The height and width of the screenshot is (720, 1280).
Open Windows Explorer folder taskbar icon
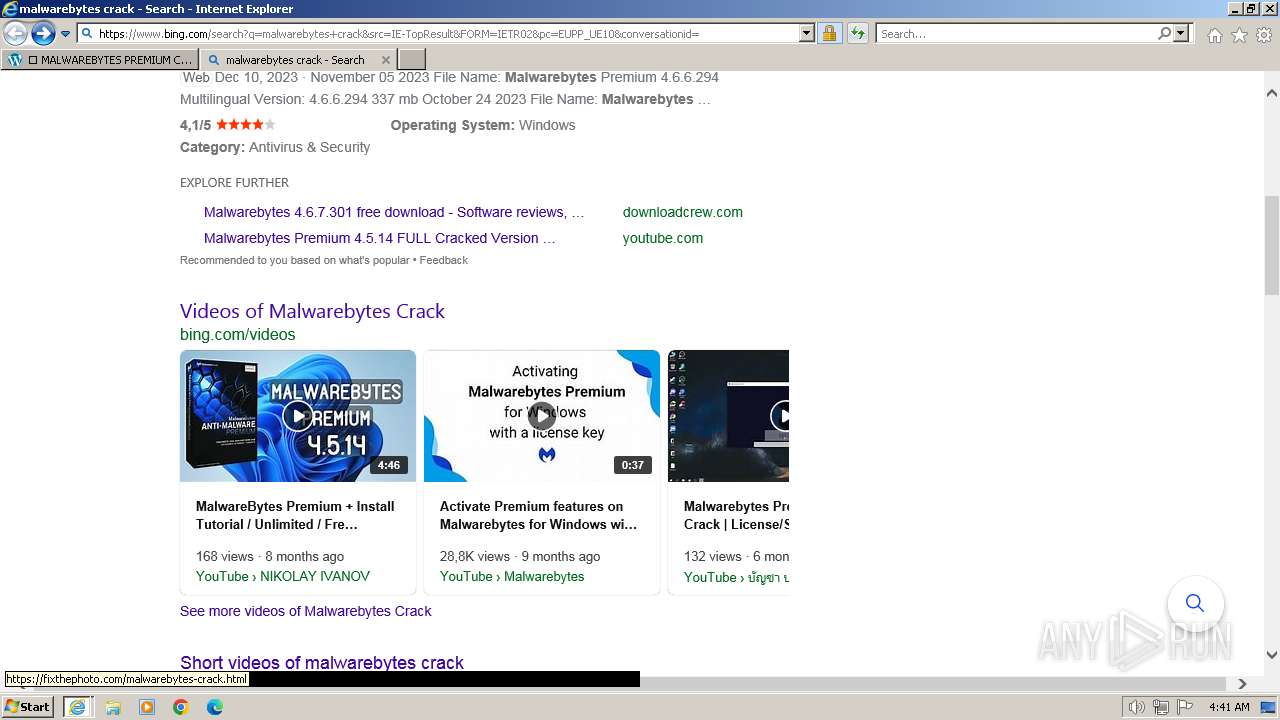click(x=113, y=707)
